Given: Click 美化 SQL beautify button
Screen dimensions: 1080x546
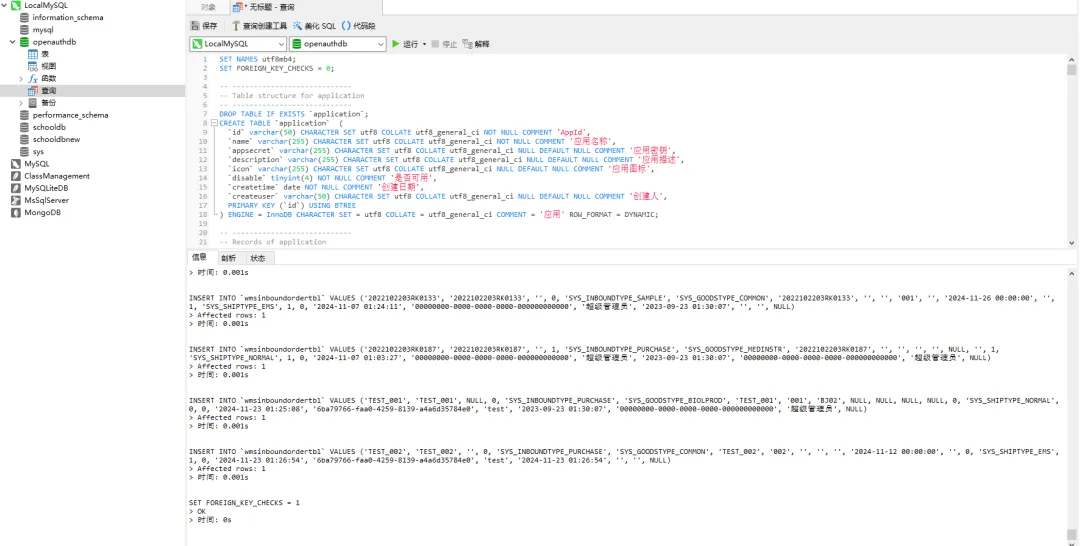Looking at the screenshot, I should 314,26.
